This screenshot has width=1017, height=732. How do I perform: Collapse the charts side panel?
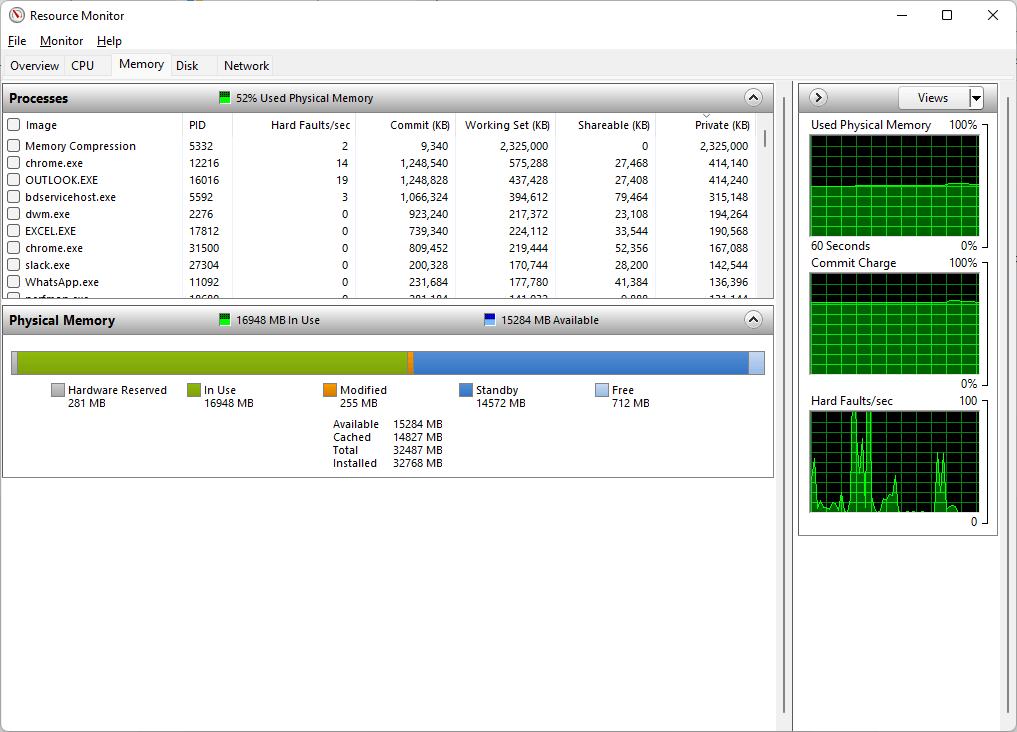[818, 97]
